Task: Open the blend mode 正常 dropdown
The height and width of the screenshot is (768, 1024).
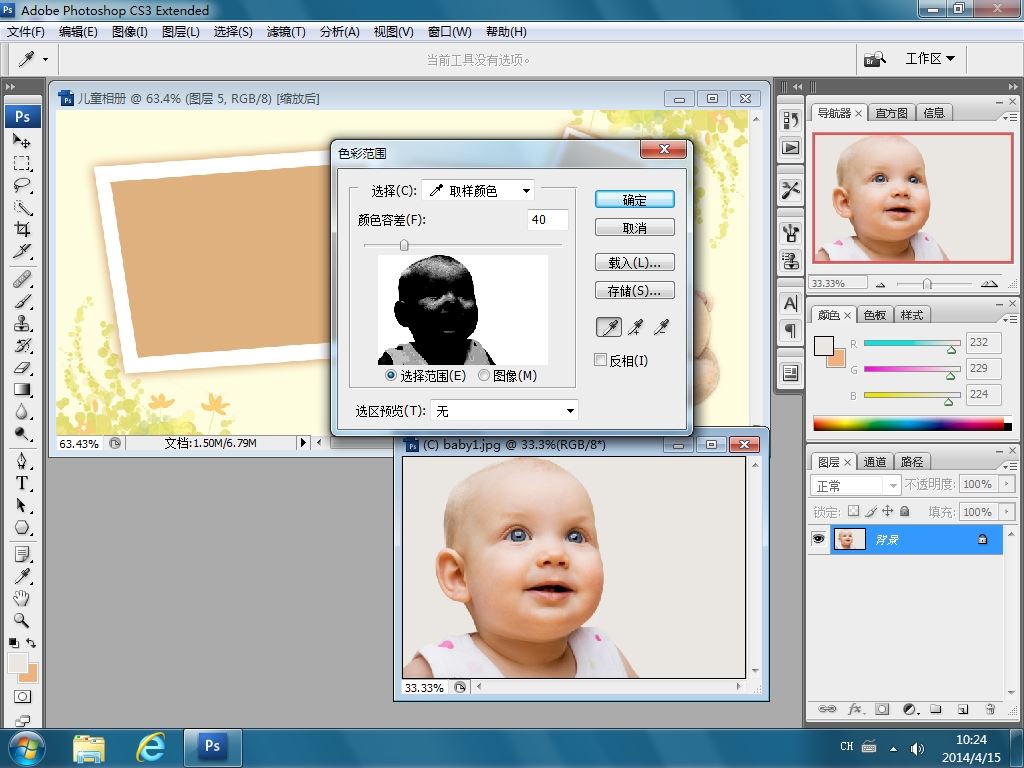Action: 856,485
